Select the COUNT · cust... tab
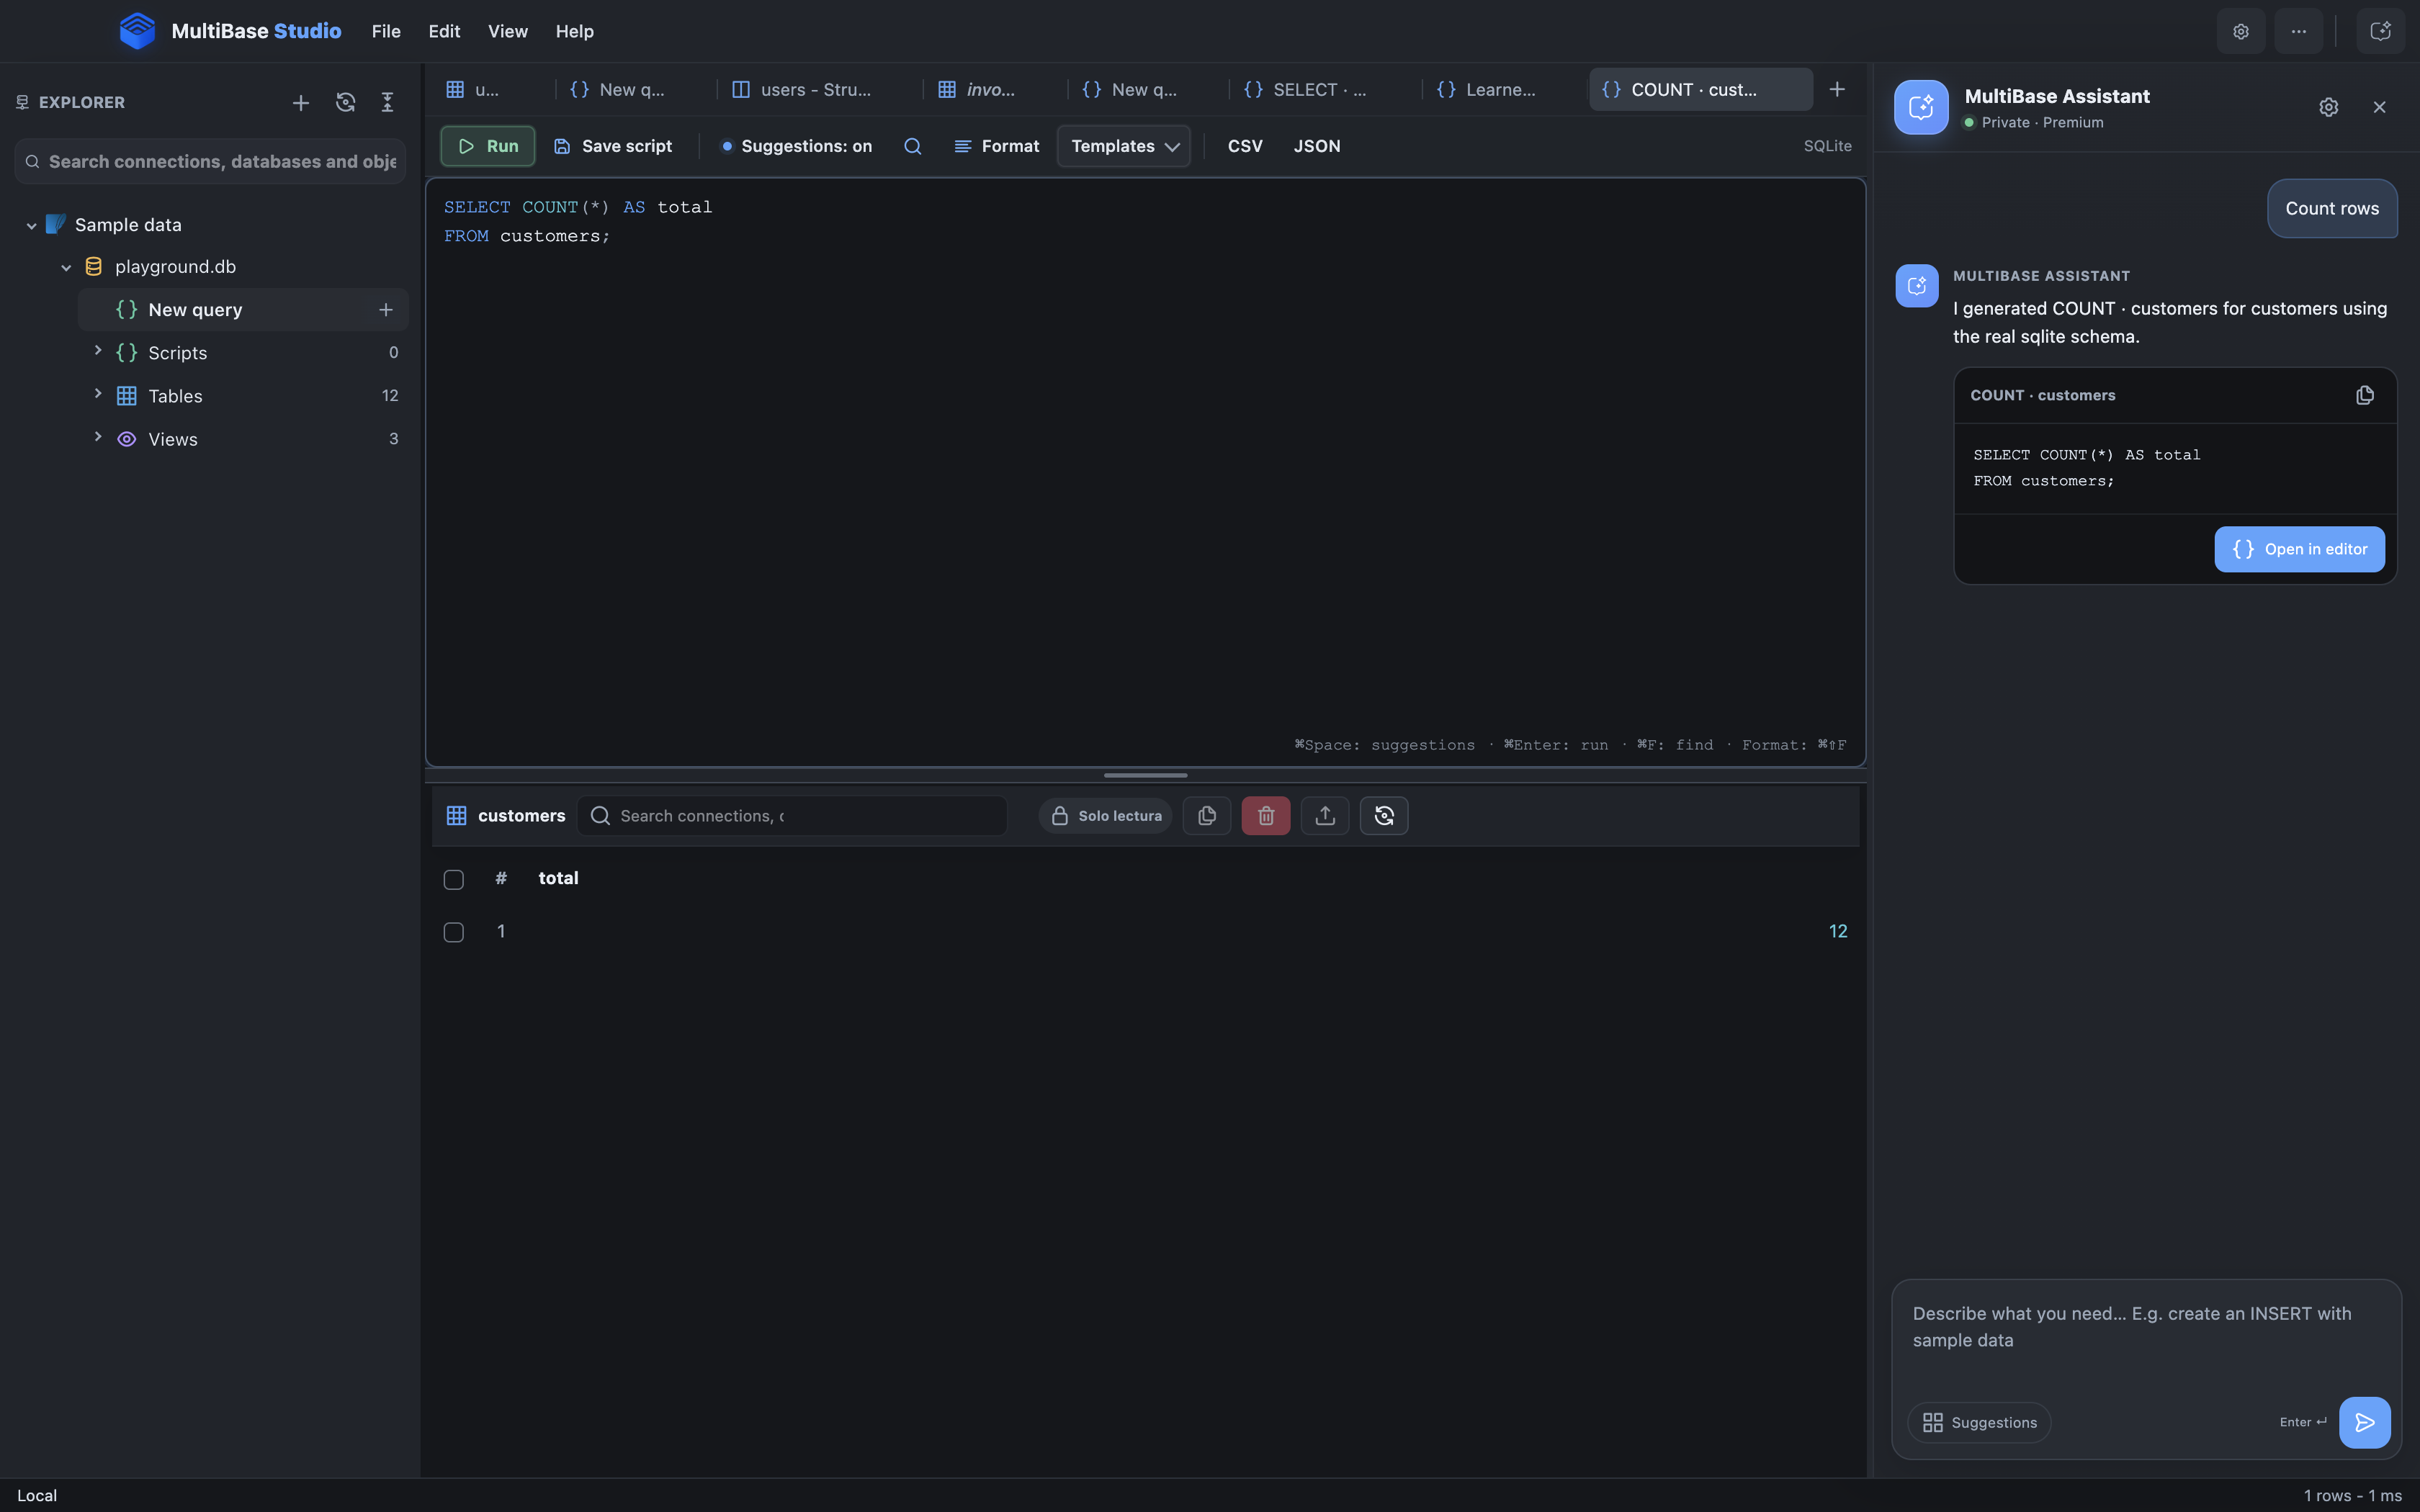Image resolution: width=2420 pixels, height=1512 pixels. (x=1701, y=89)
